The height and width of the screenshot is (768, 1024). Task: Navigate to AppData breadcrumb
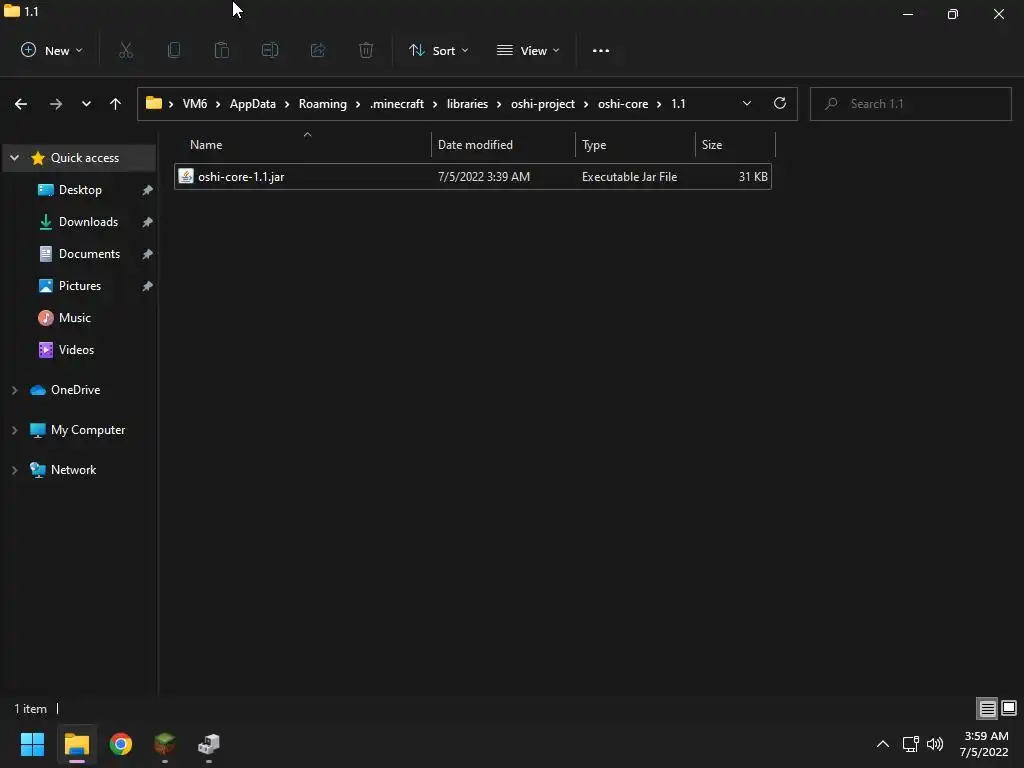tap(253, 104)
